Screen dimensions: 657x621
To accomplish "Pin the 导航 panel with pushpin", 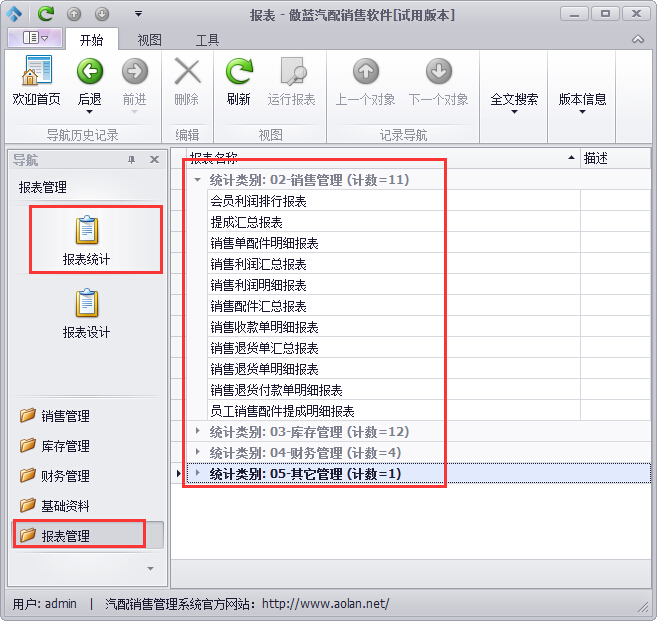I will pos(131,160).
